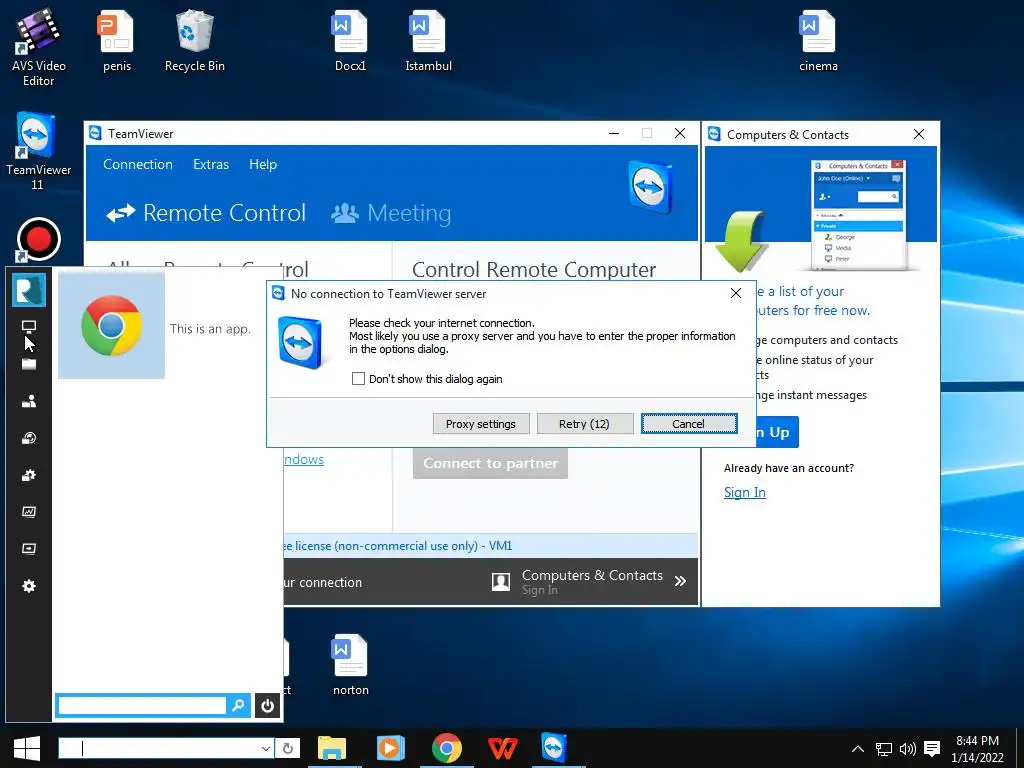Click the Chrome app tile in start menu
Viewport: 1024px width, 768px height.
coord(111,325)
